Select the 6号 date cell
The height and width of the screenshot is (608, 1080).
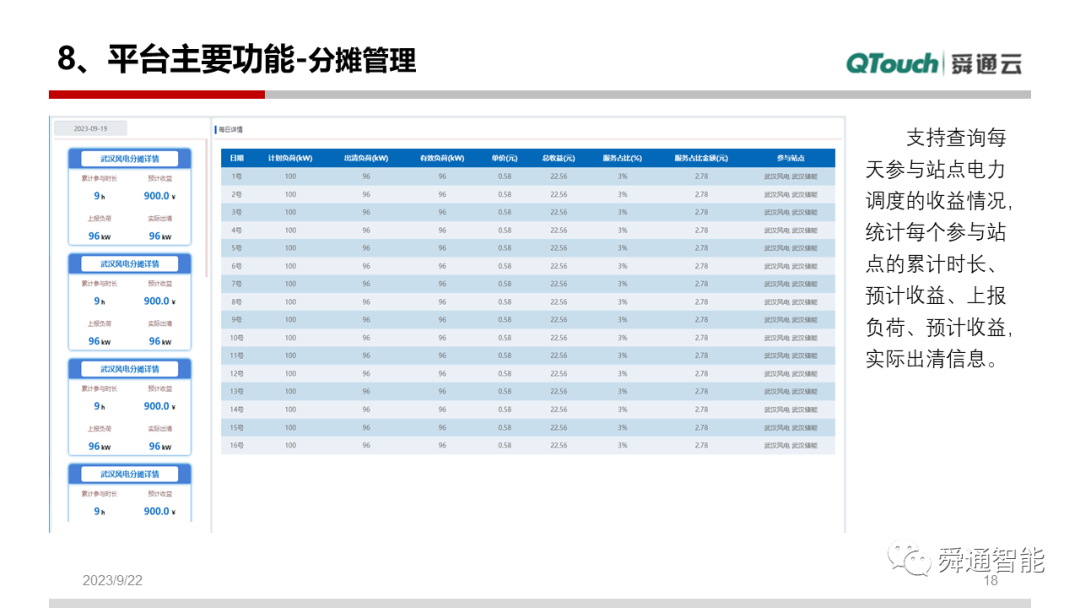(x=236, y=266)
